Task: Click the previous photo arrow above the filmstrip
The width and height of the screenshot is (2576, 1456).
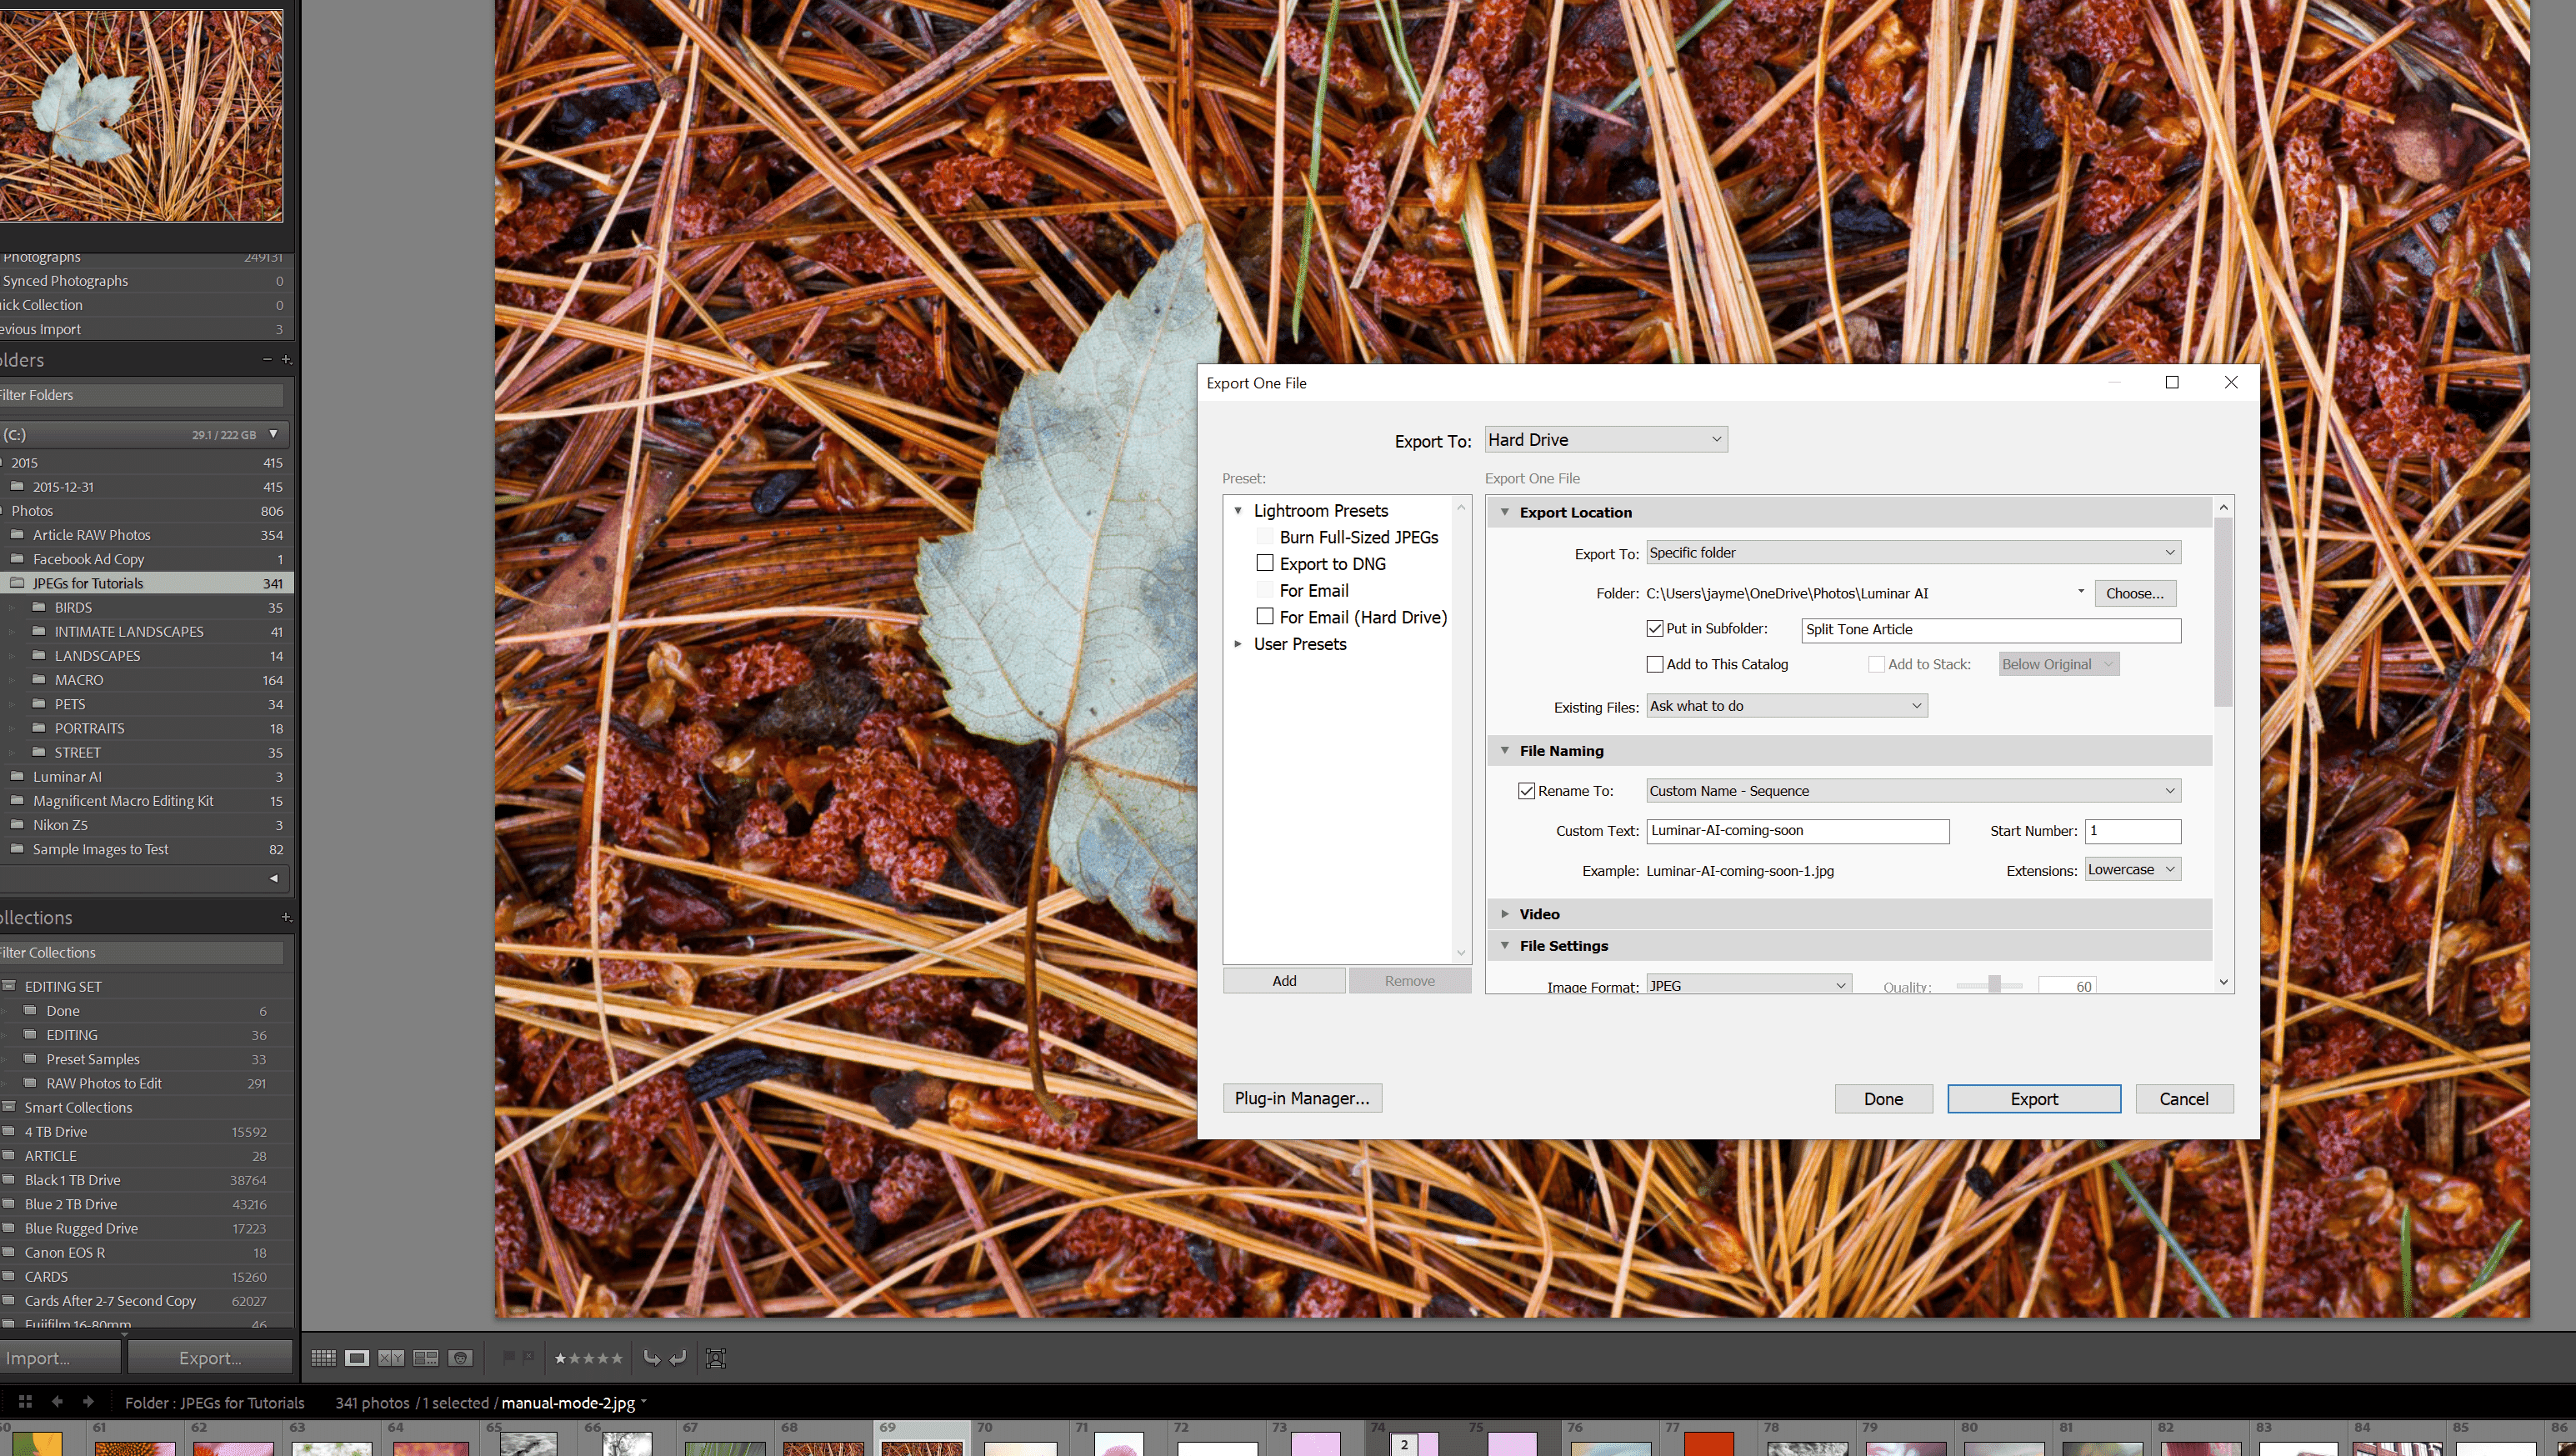Action: coord(57,1402)
